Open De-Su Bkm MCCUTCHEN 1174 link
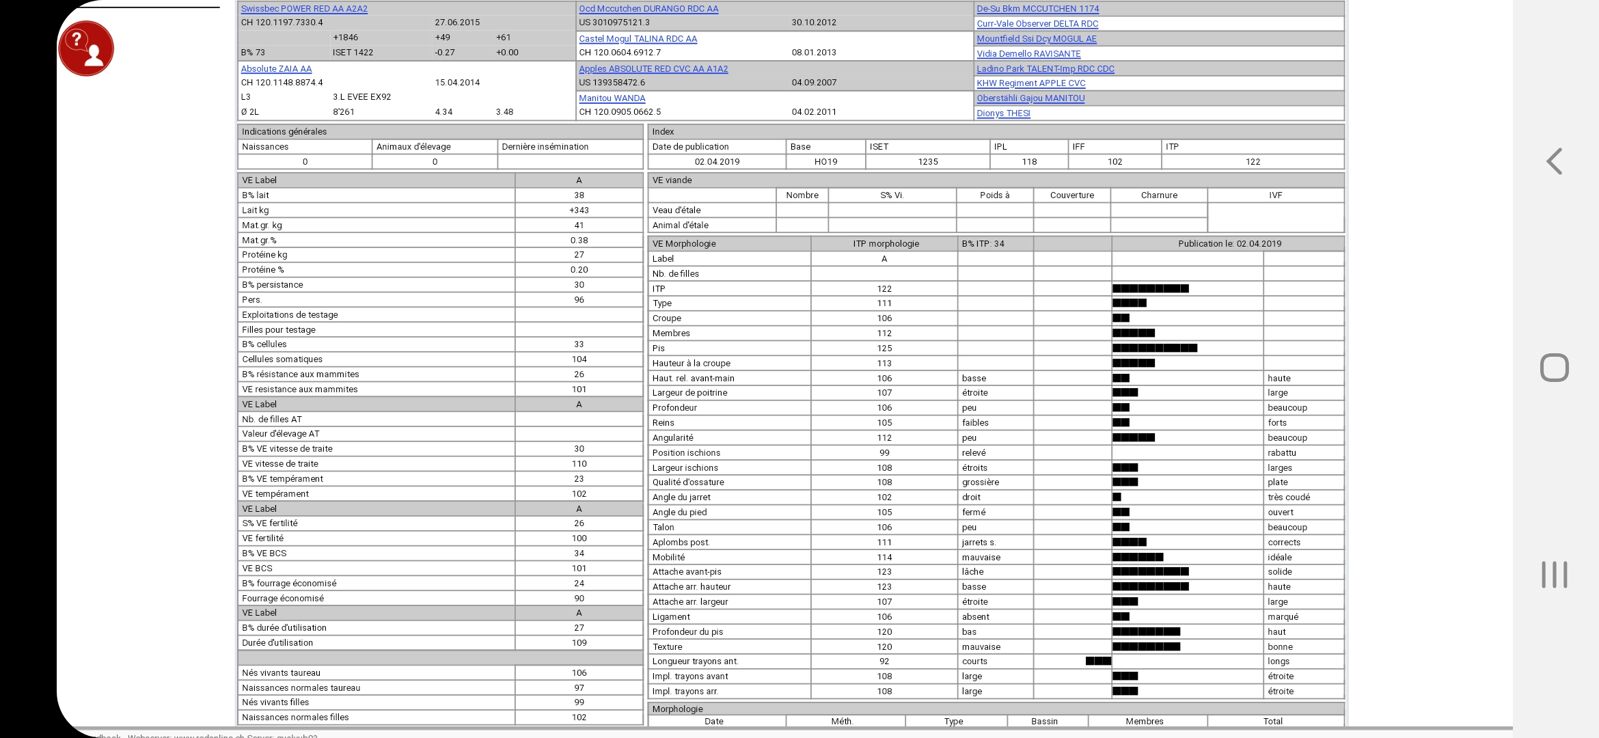 [1037, 9]
